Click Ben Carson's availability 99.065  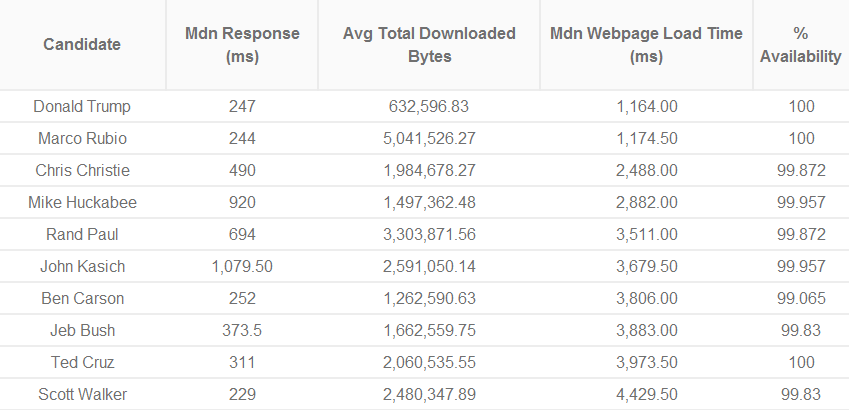(801, 298)
